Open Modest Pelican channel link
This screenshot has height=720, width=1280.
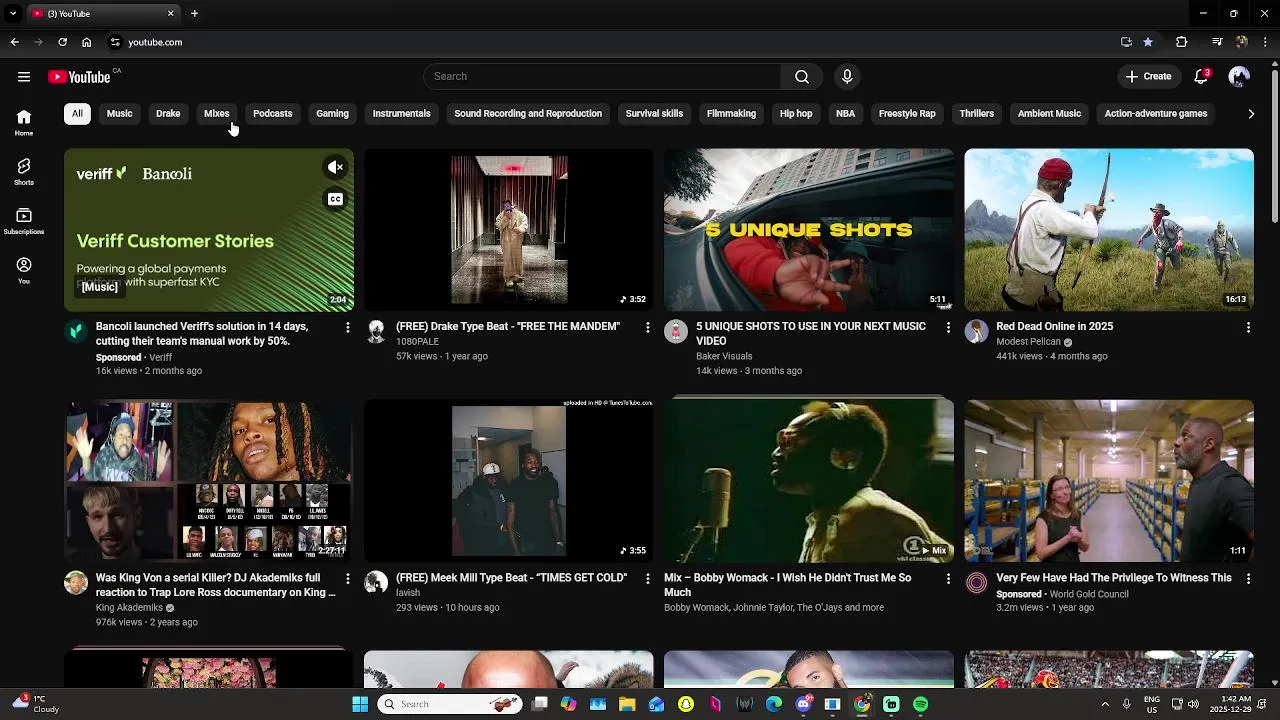point(1028,342)
